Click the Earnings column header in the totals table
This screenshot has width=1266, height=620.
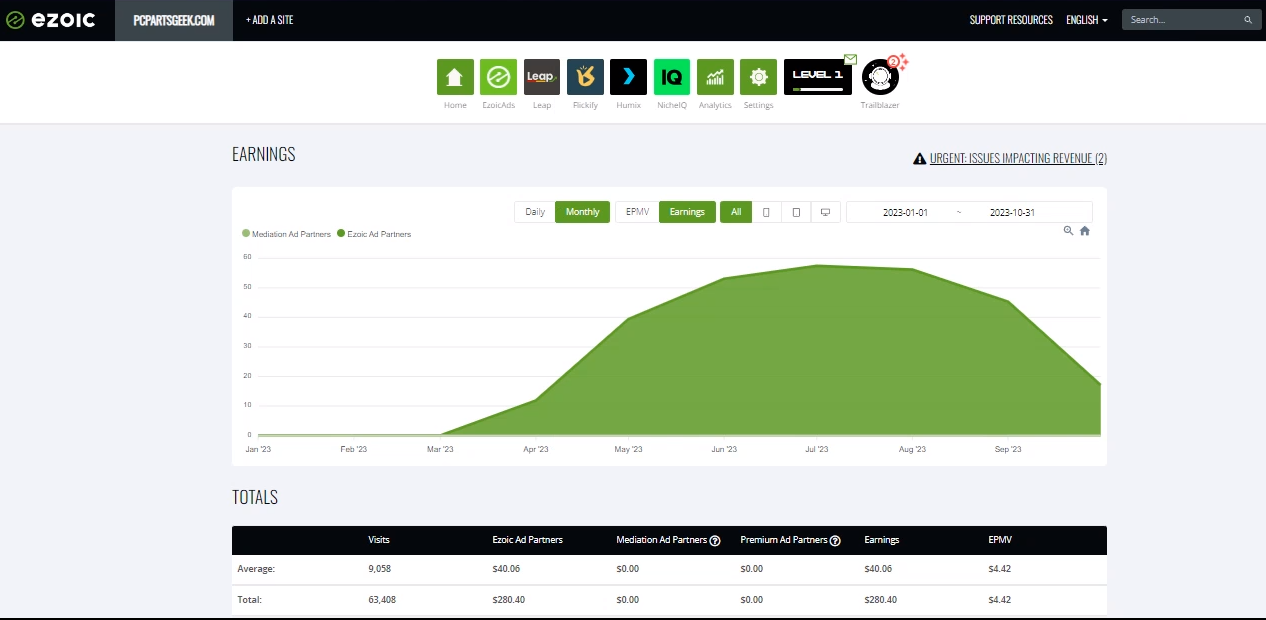pyautogui.click(x=882, y=540)
